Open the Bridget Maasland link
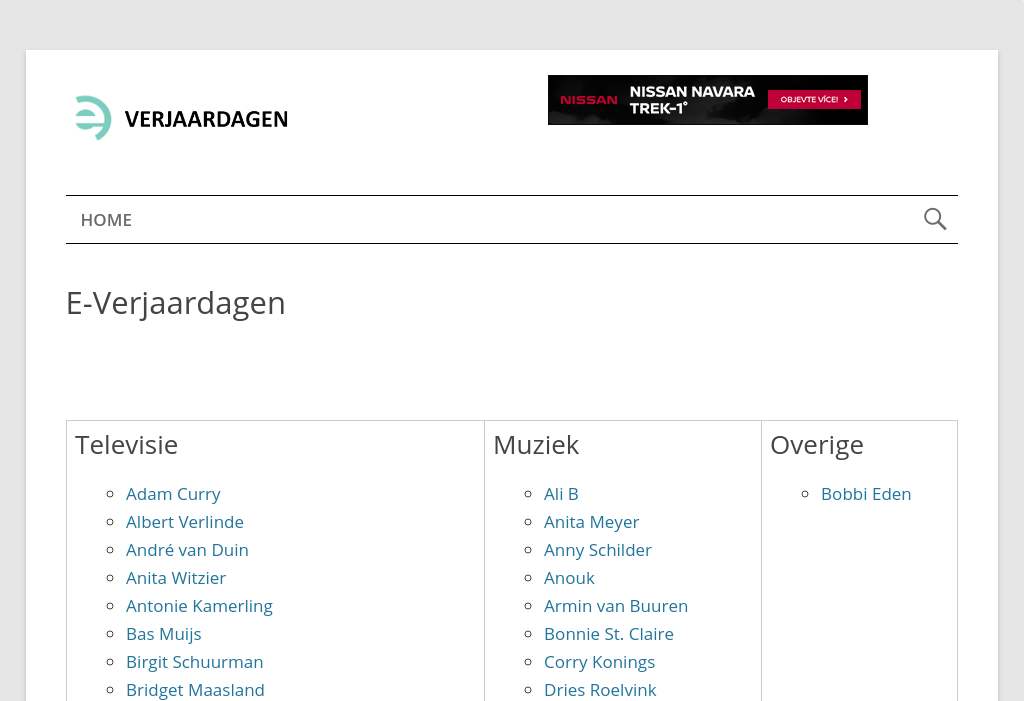Screen dimensions: 1024x701 click(x=195, y=691)
